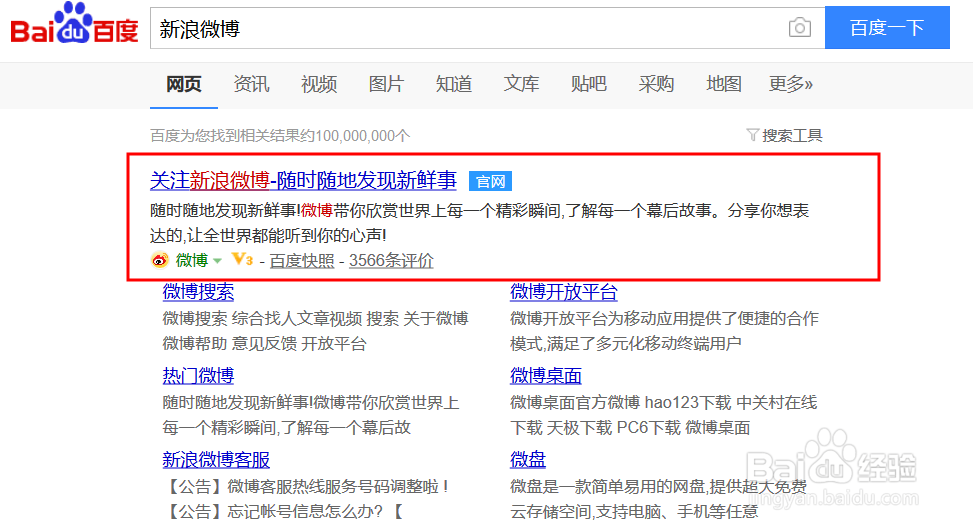Click description text 微博搜索 综合找人文章视频
Viewport: 973px width, 532px height.
[x=315, y=318]
